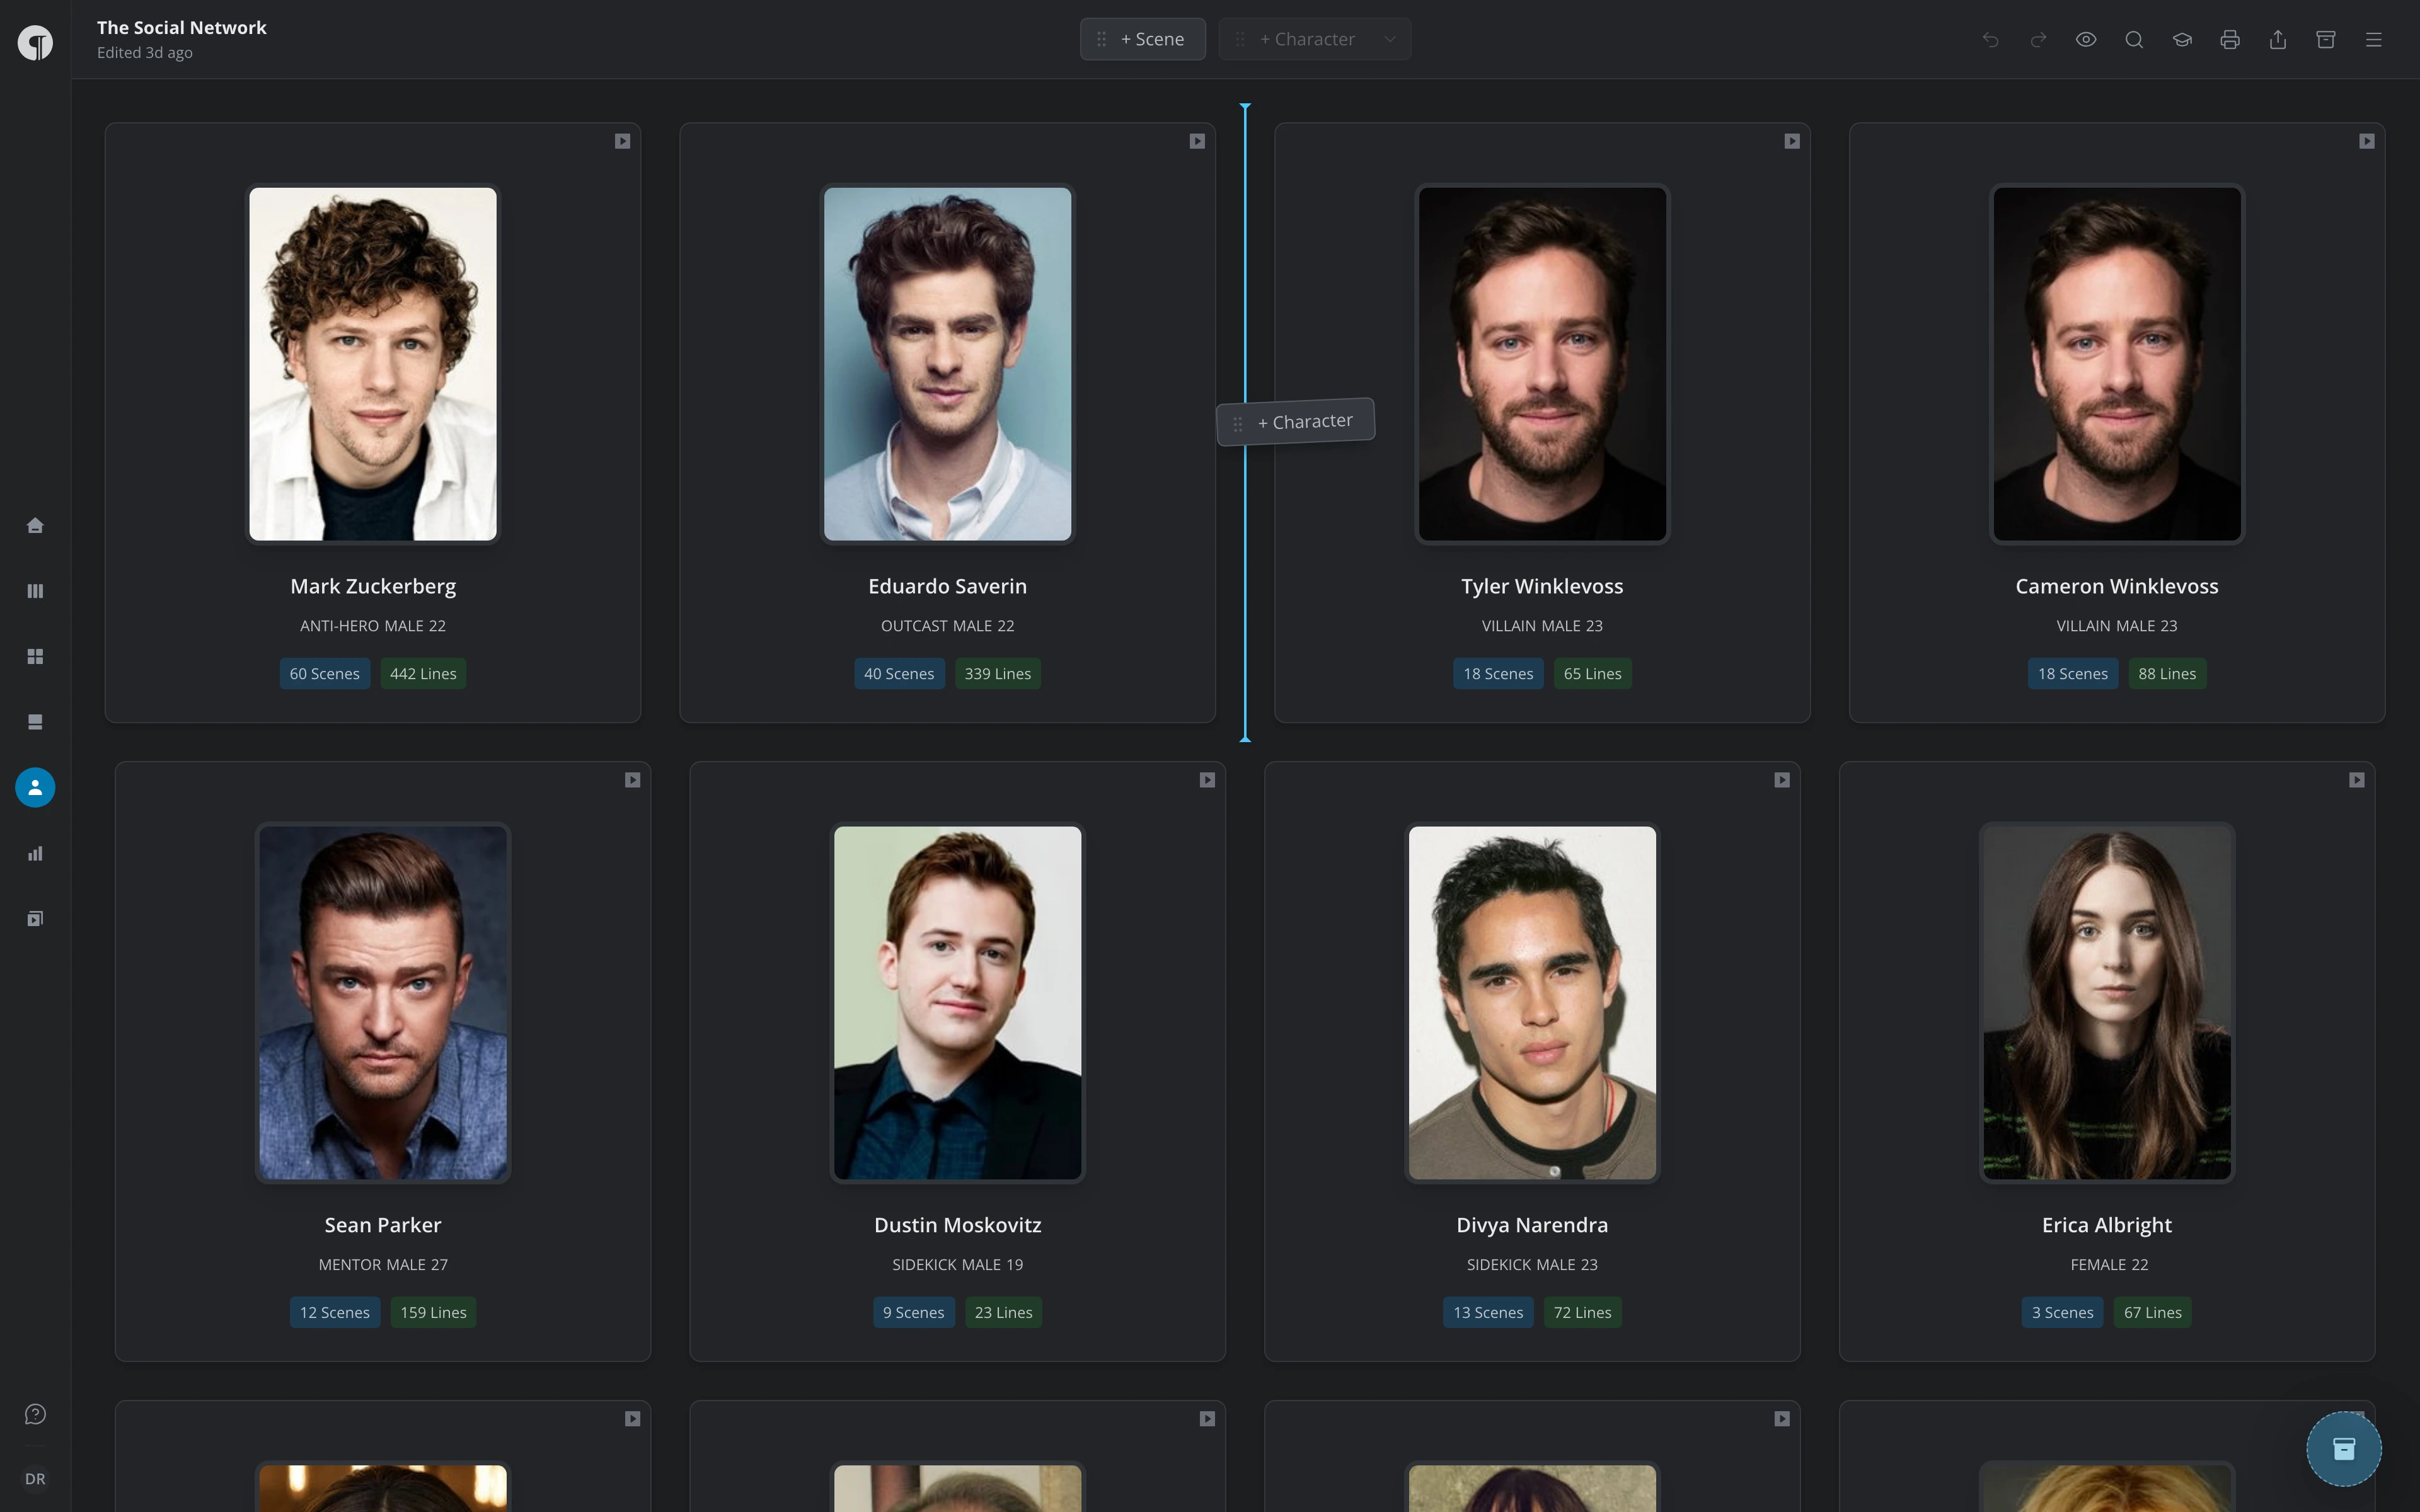The height and width of the screenshot is (1512, 2420).
Task: Open the archive box icon in toolbar
Action: click(2326, 39)
